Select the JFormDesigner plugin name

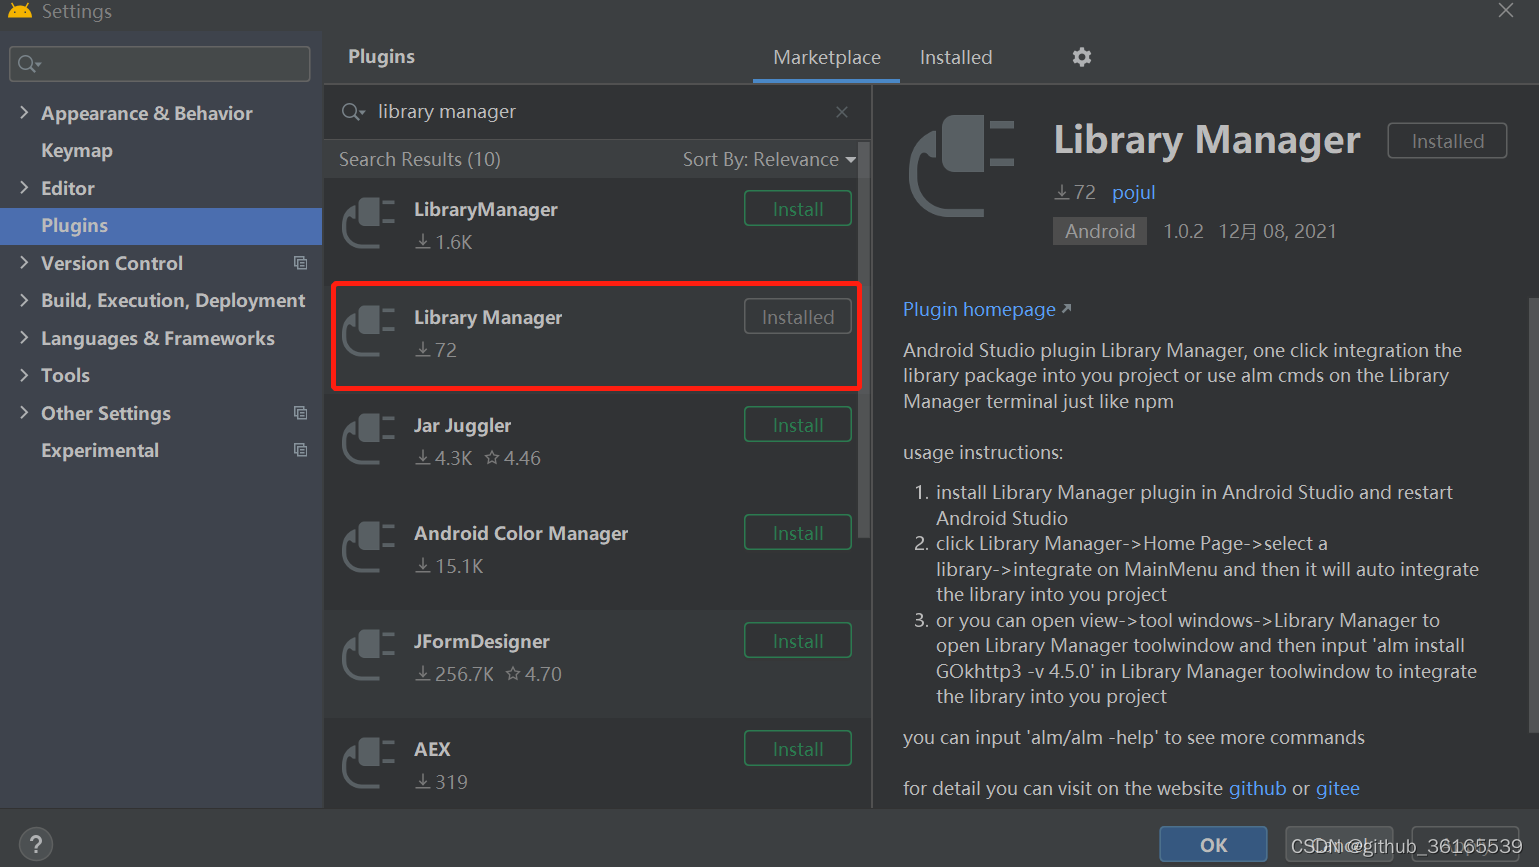(x=482, y=641)
